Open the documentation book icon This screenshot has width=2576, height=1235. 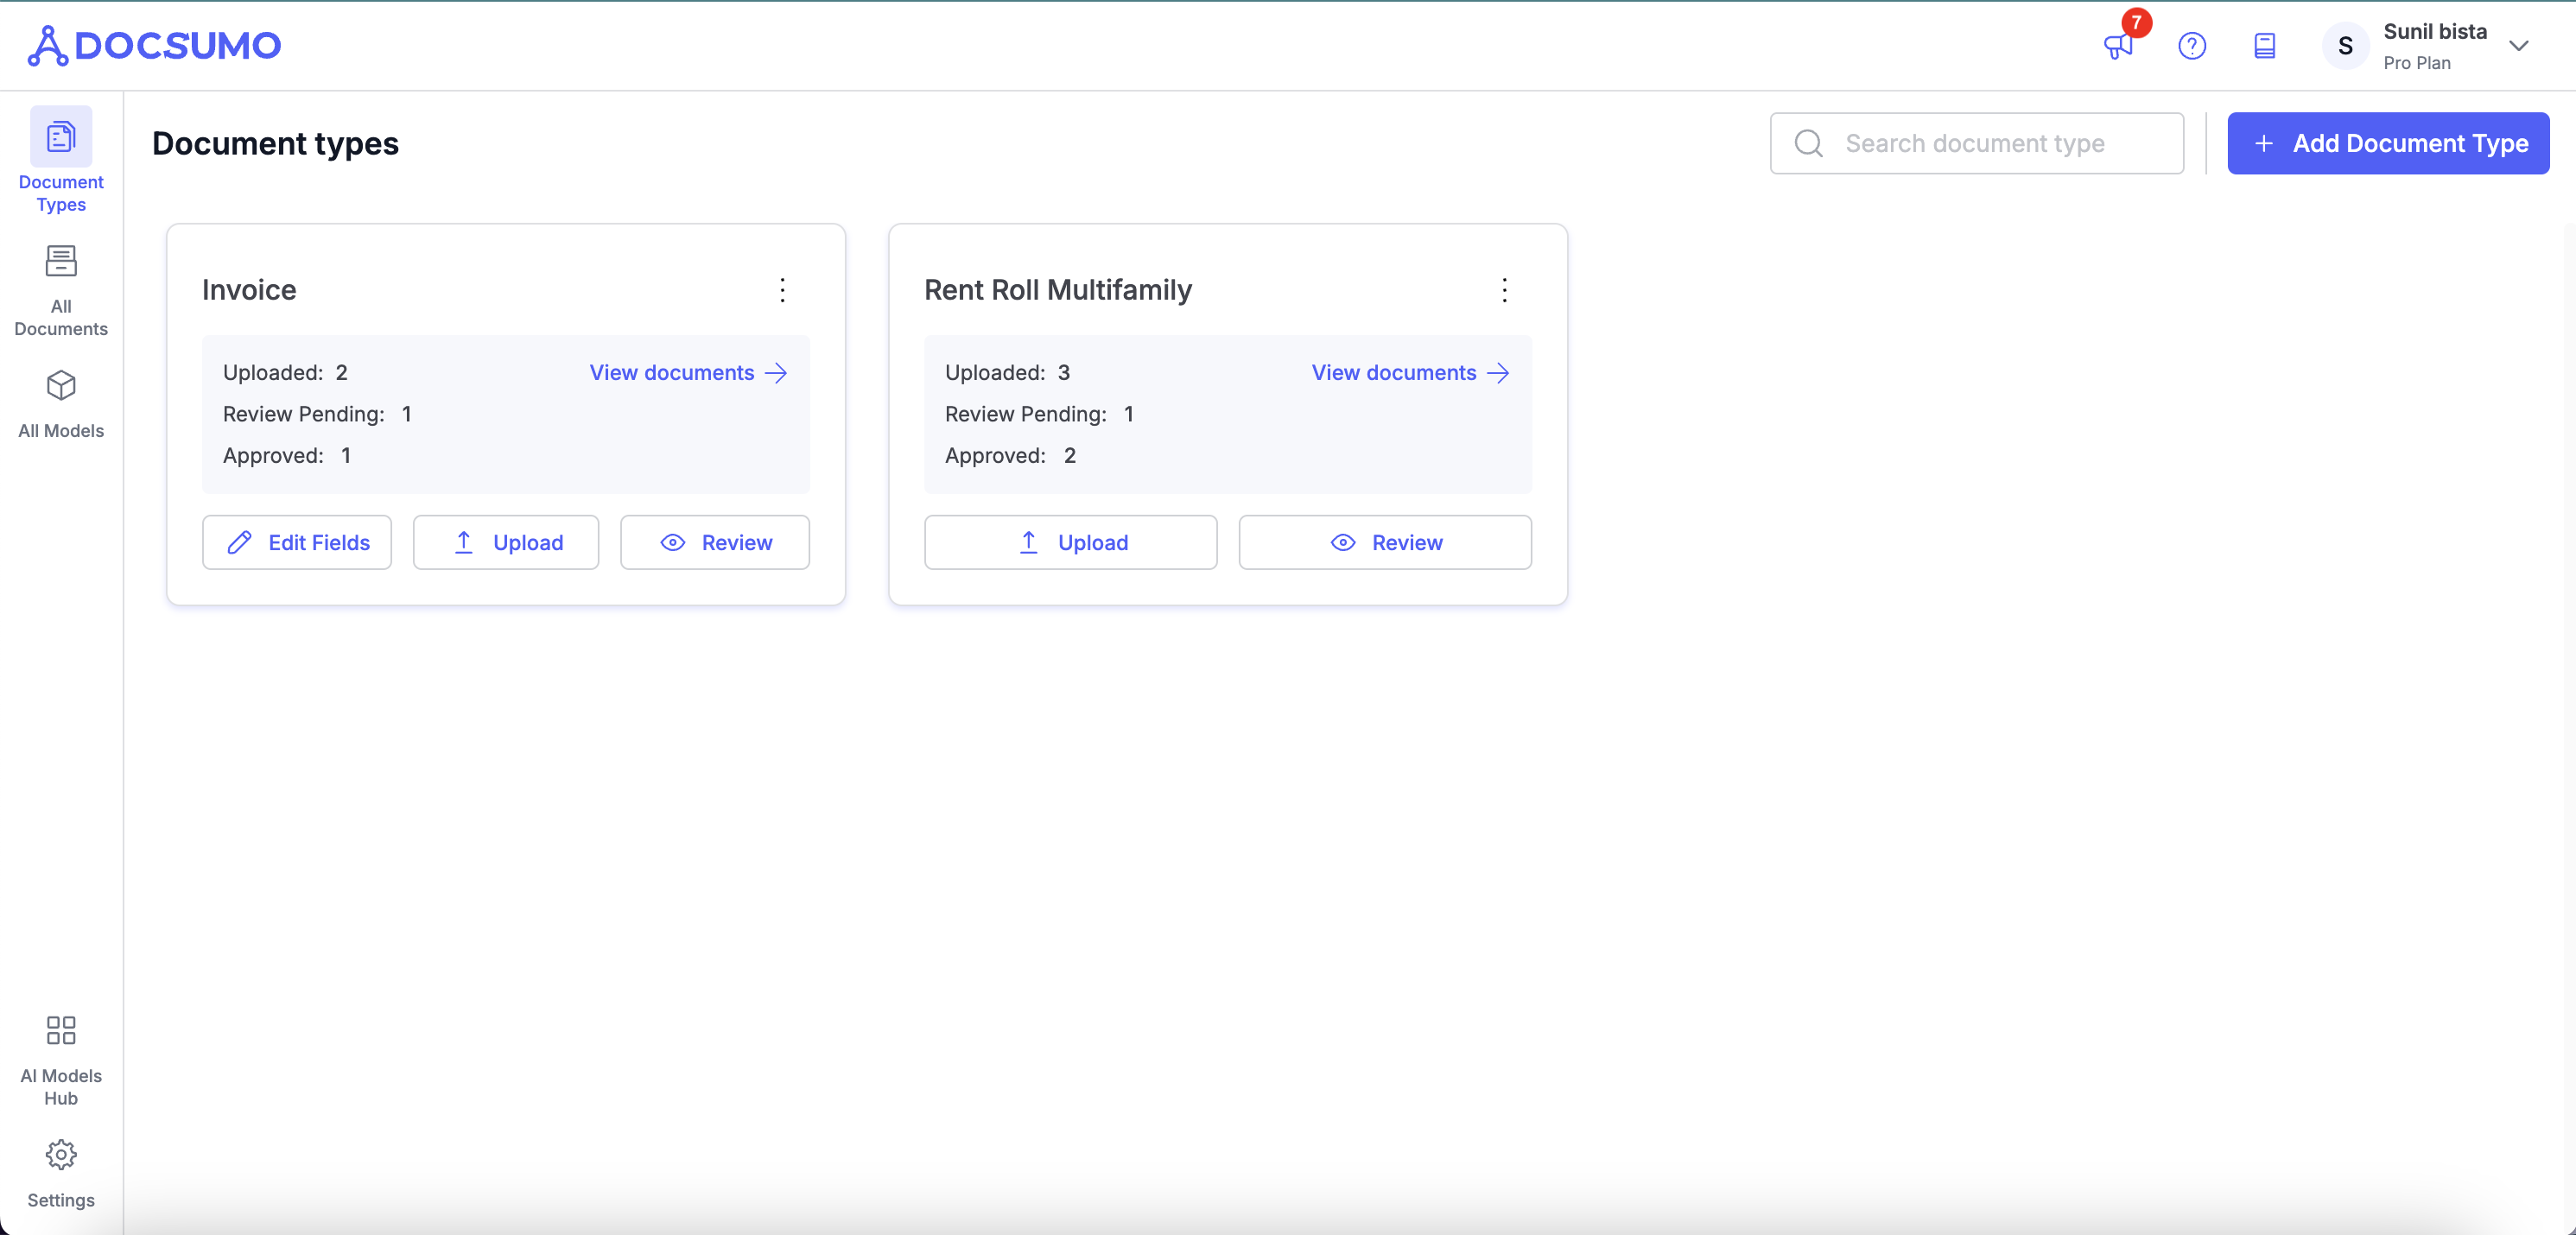(x=2264, y=46)
